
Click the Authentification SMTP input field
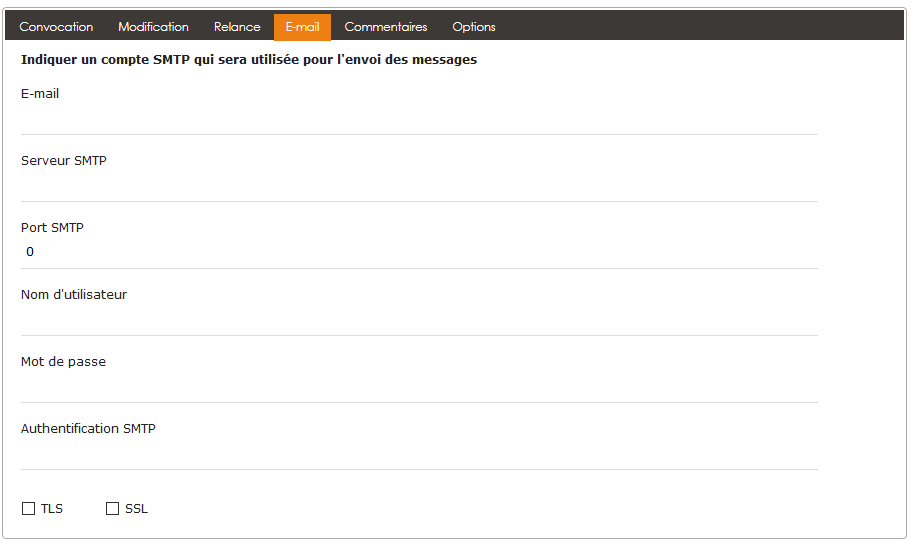click(419, 454)
